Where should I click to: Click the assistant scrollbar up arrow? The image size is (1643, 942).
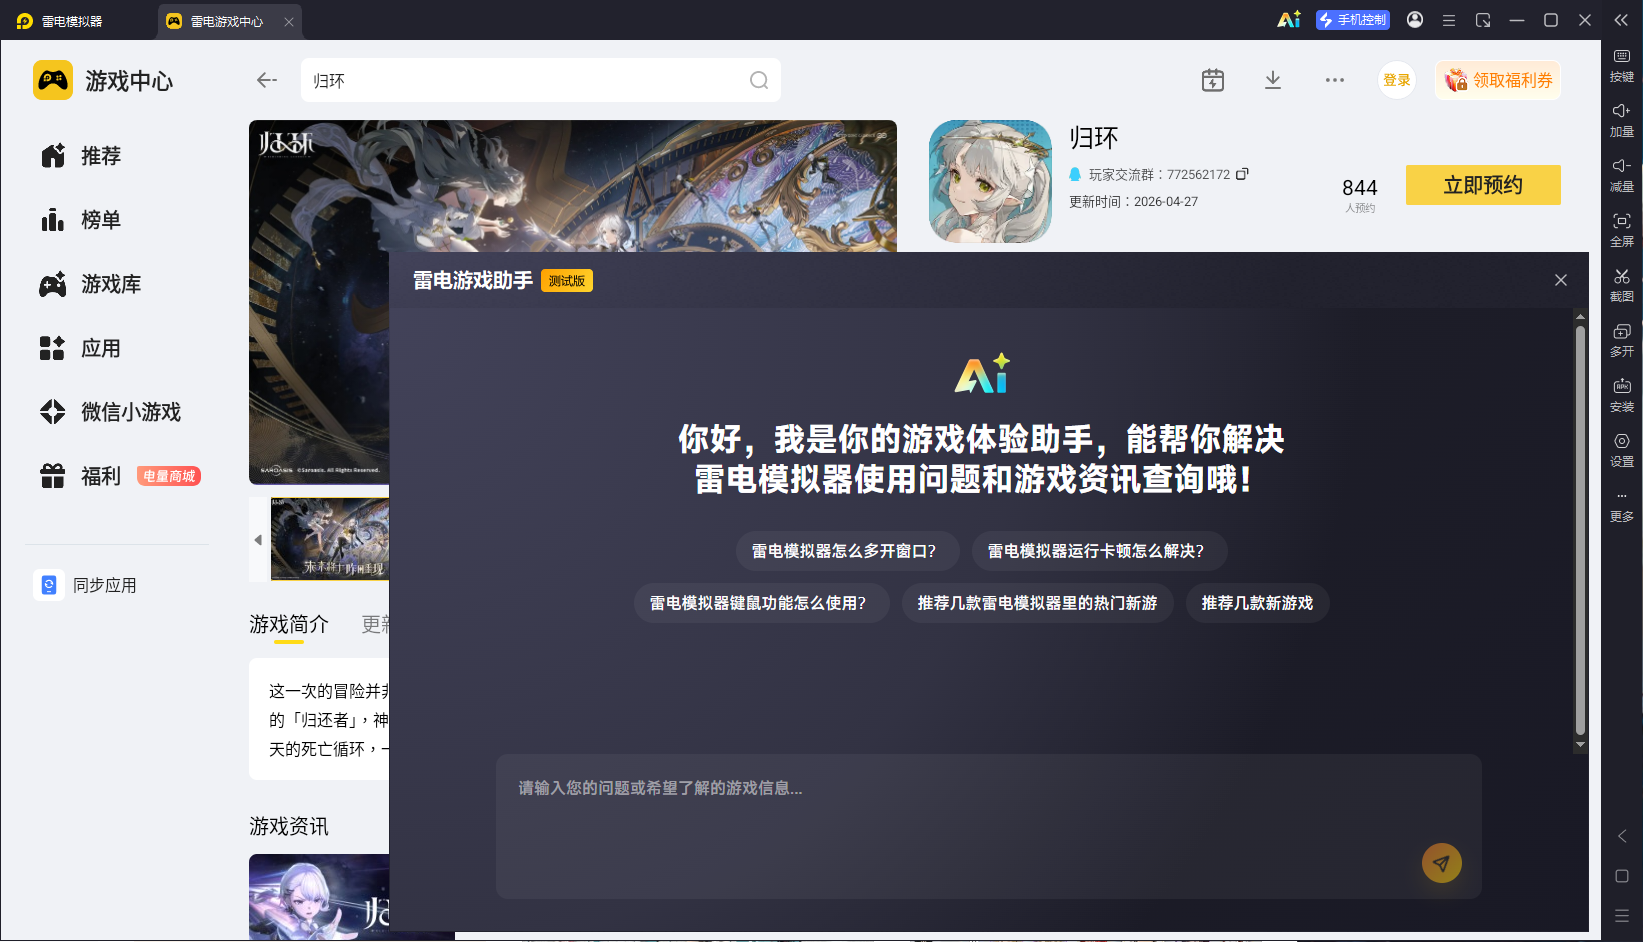click(x=1580, y=317)
